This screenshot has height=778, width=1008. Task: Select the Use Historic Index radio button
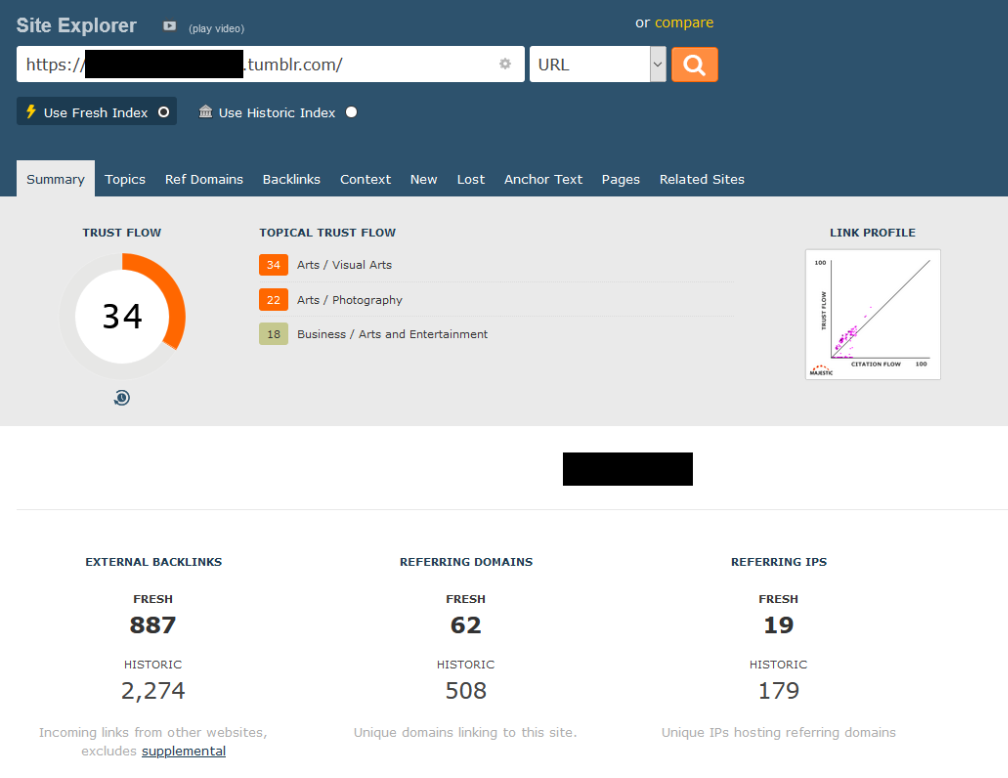coord(351,112)
